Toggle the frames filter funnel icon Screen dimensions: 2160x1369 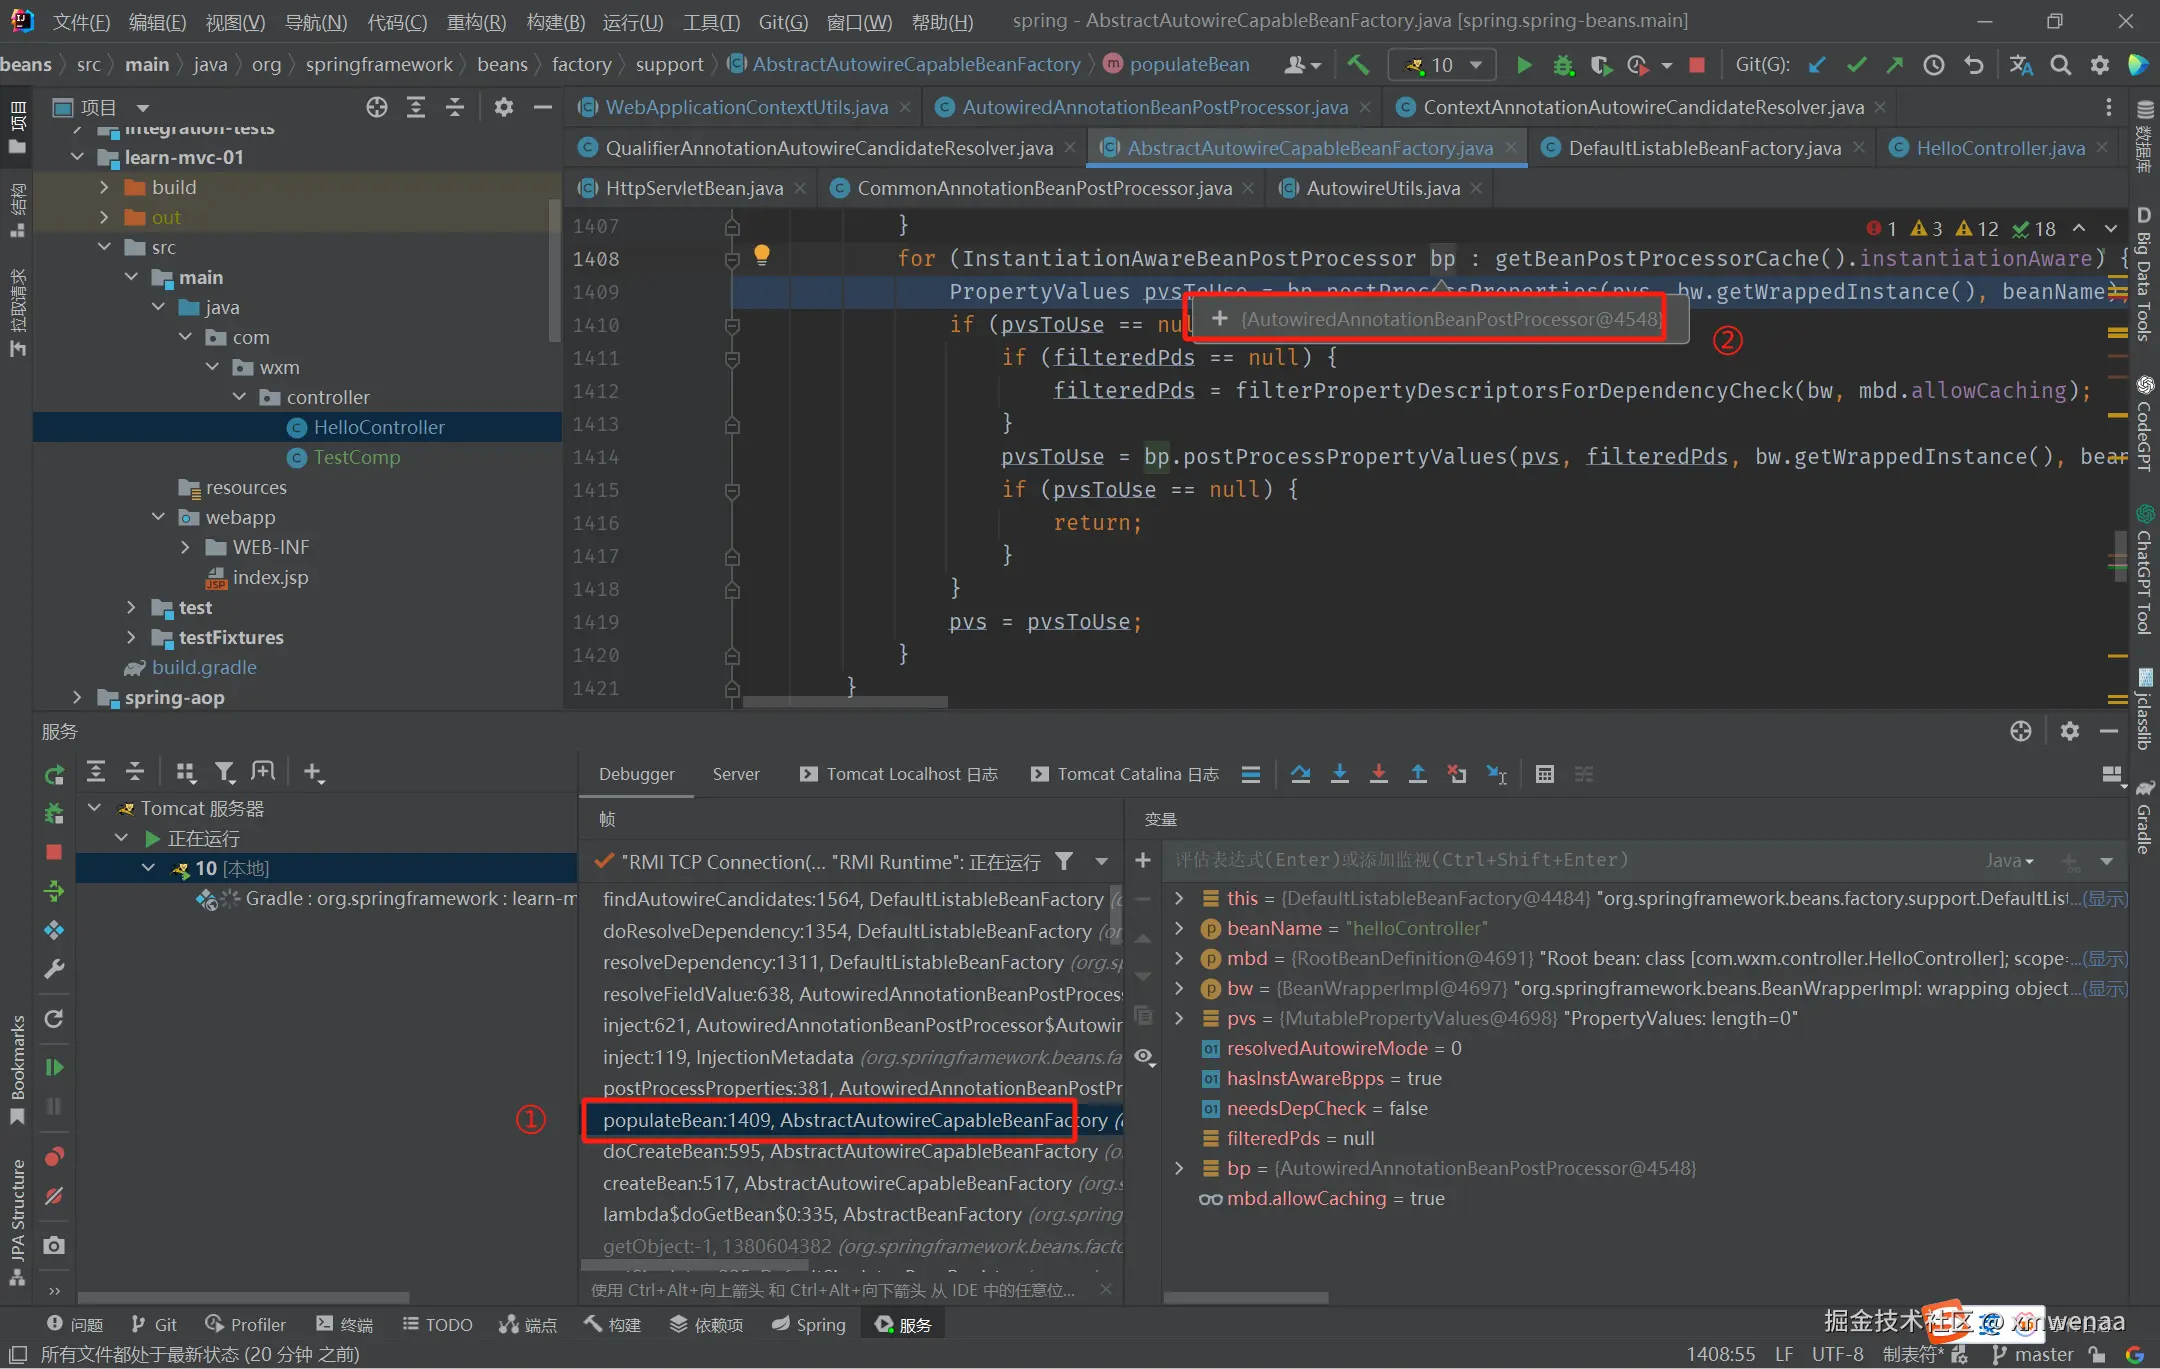(1064, 861)
